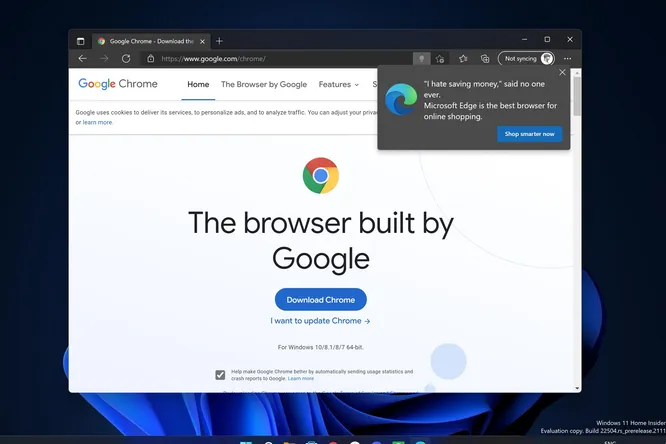This screenshot has height=444, width=666.
Task: Minimize the Edge browser window
Action: 525,40
